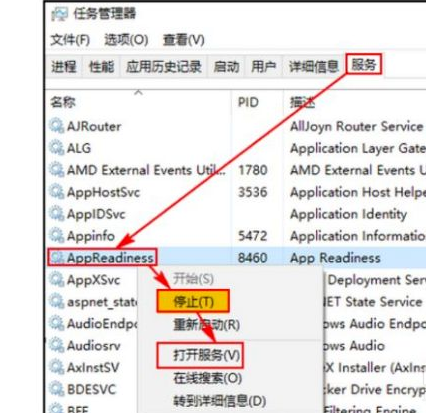Open the 查看(V) menu
Screen dimensions: 426x413
184,40
